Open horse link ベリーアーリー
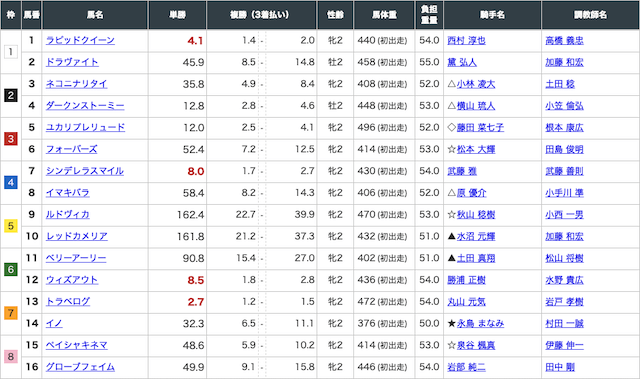The image size is (640, 379). [x=76, y=258]
